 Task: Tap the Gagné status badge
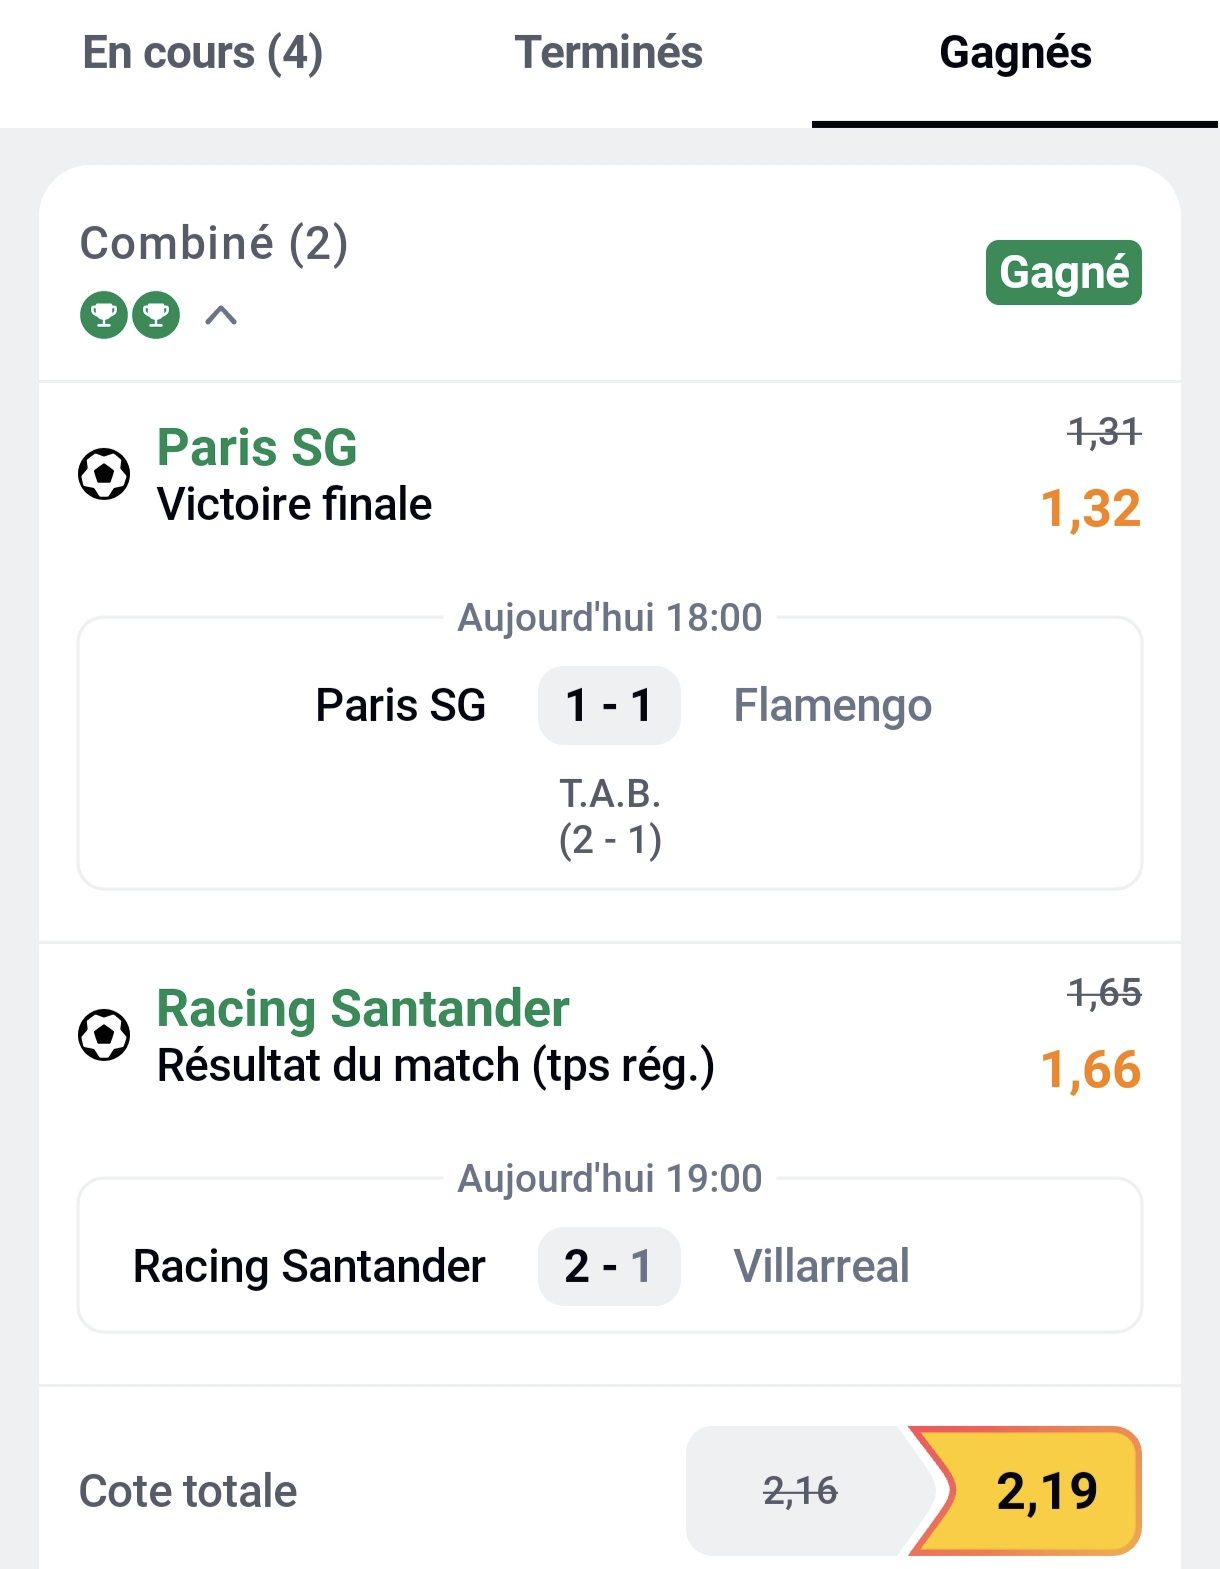[1063, 272]
